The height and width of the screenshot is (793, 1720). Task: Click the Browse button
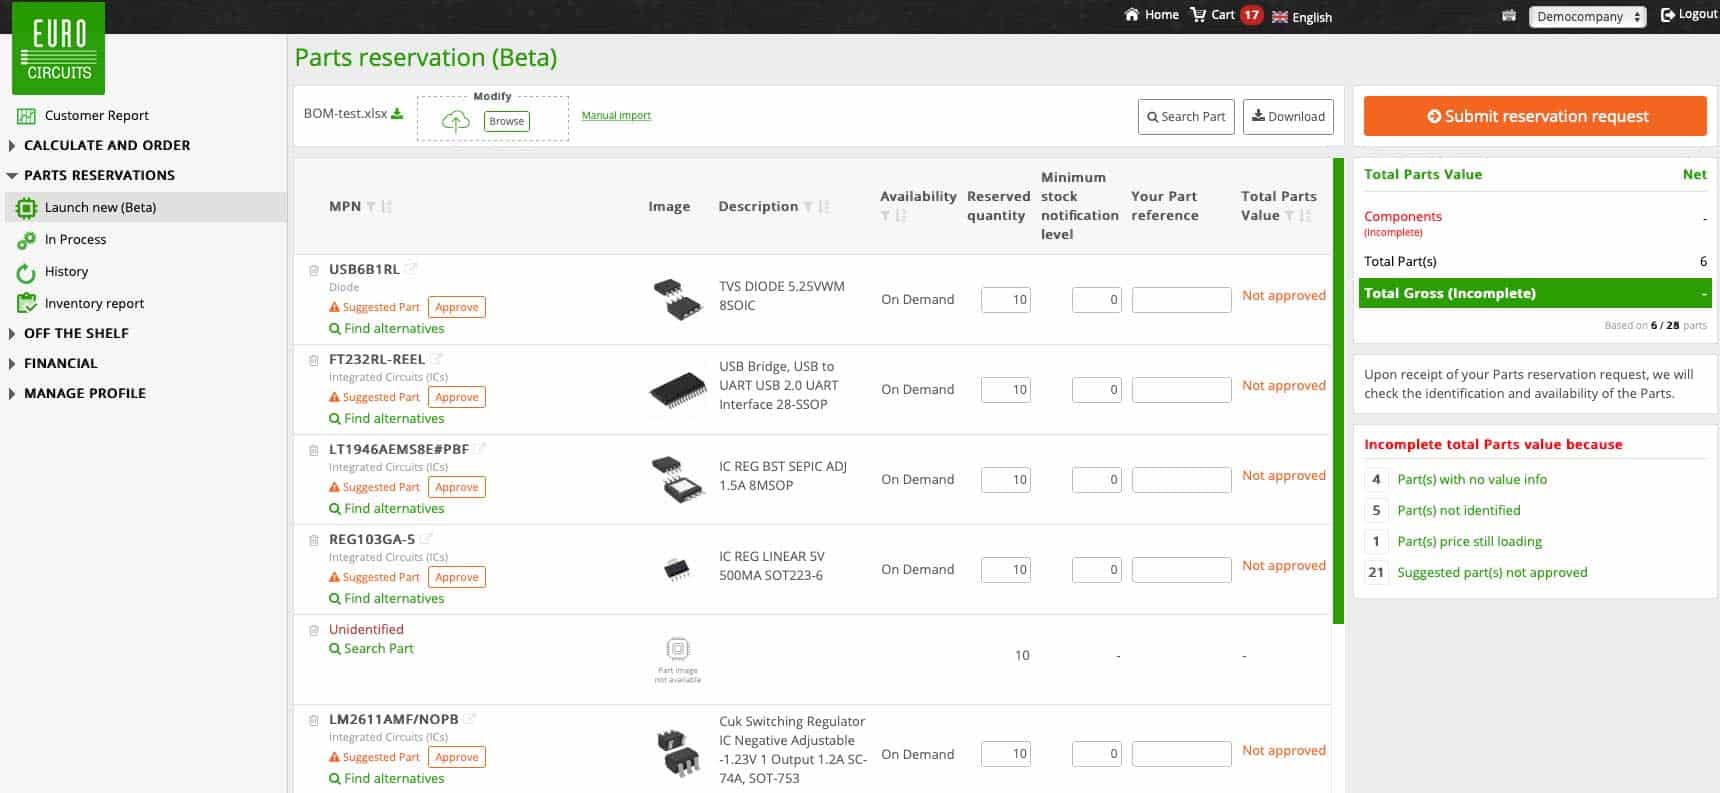[x=506, y=121]
